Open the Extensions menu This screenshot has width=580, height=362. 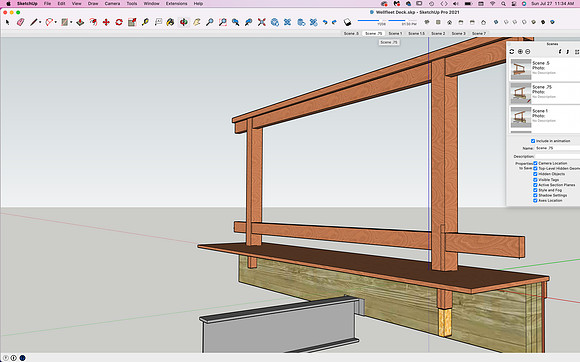pyautogui.click(x=176, y=3)
